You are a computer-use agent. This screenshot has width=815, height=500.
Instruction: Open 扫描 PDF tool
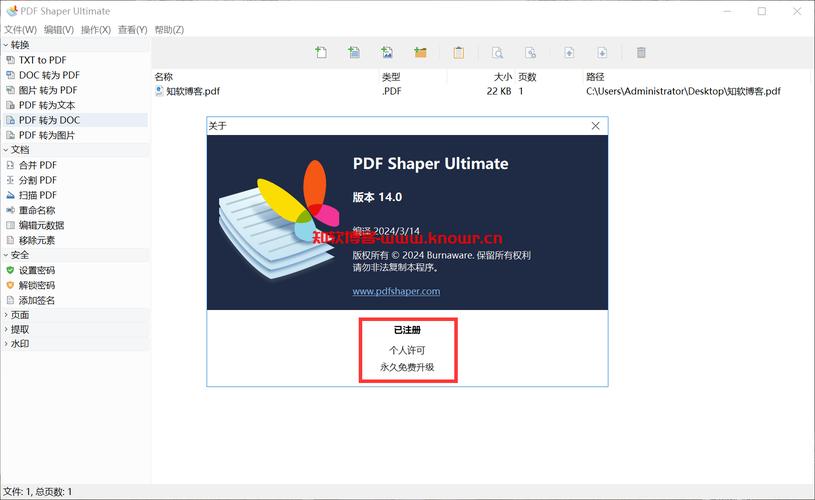[75, 195]
